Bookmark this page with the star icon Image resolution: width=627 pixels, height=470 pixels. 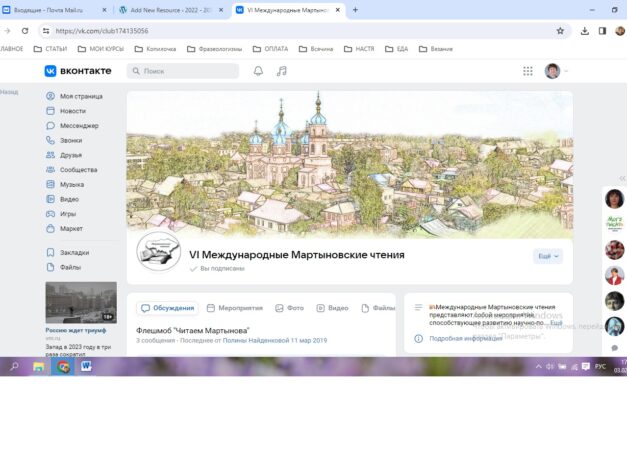point(560,31)
